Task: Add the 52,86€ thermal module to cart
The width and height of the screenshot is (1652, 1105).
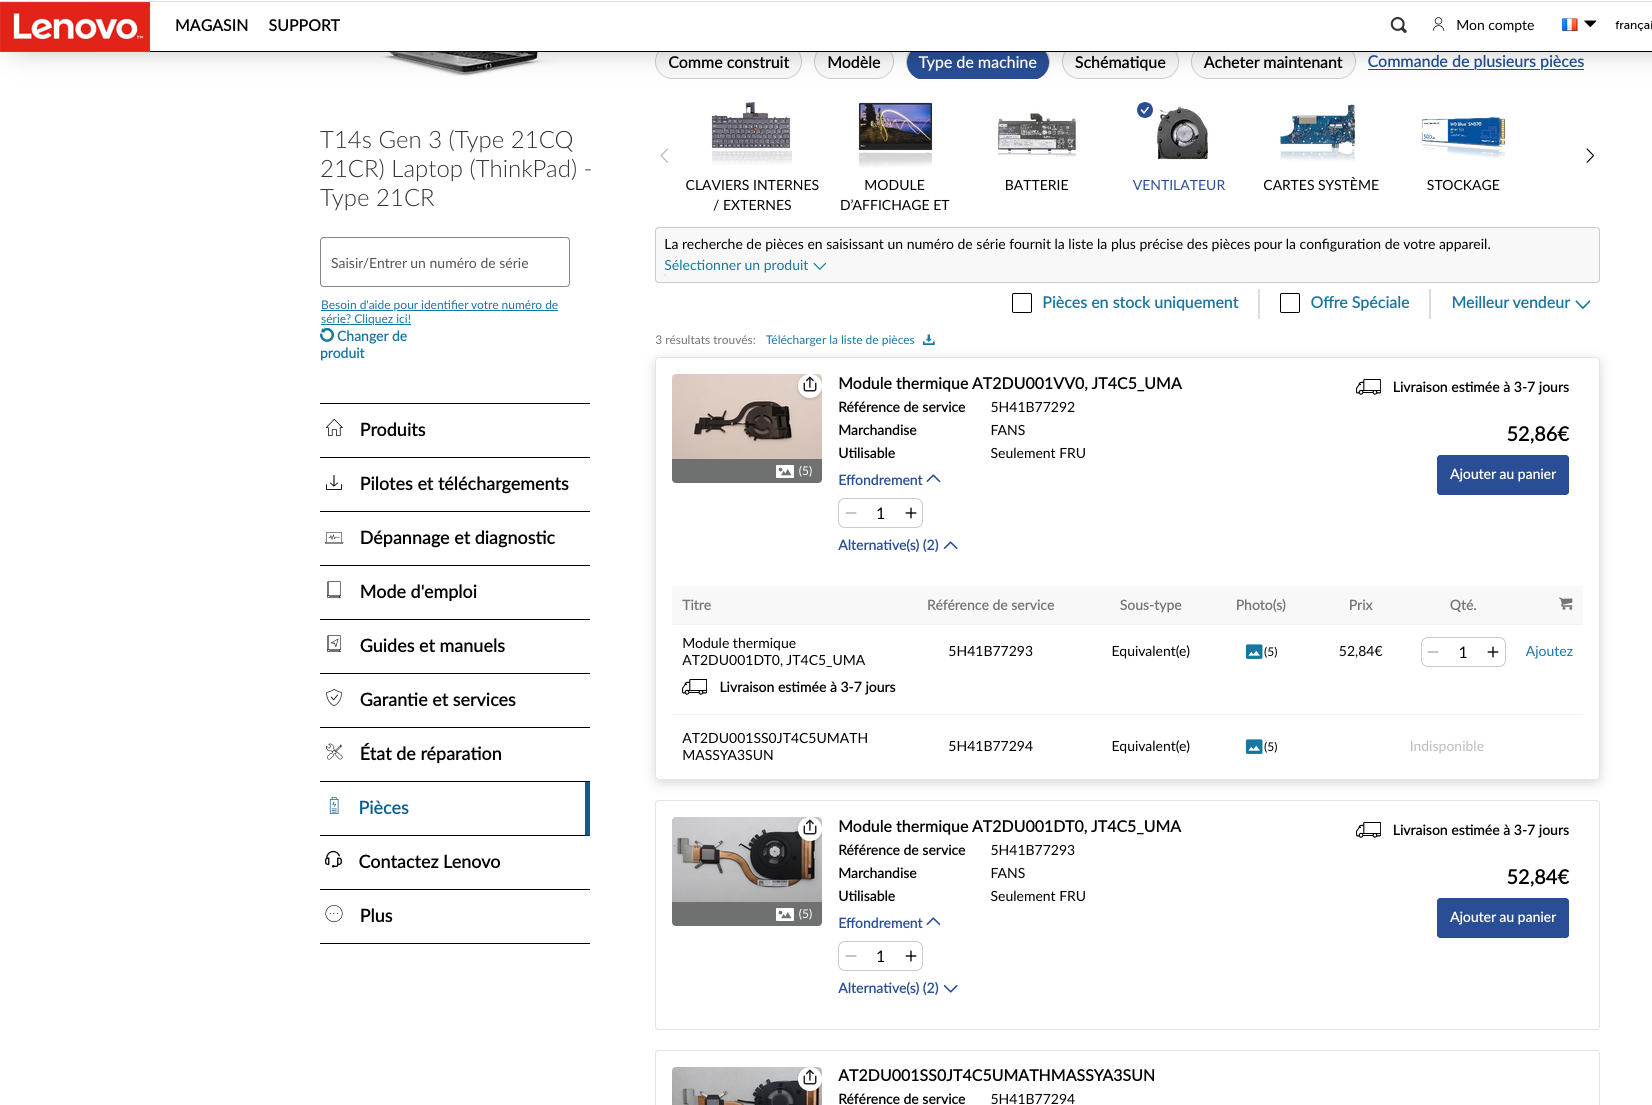Action: tap(1502, 475)
